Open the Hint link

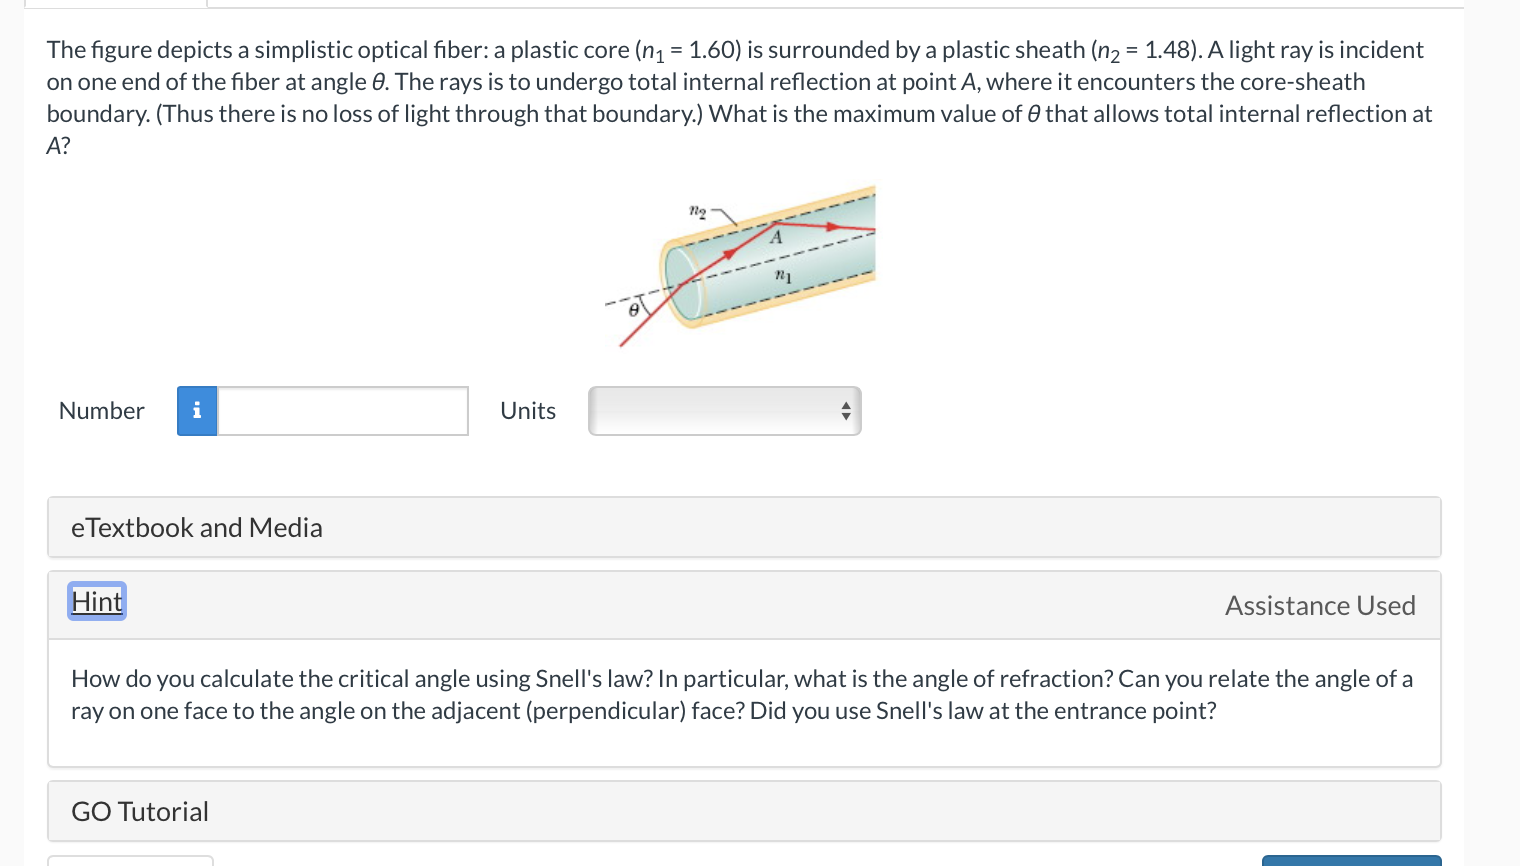[x=96, y=601]
